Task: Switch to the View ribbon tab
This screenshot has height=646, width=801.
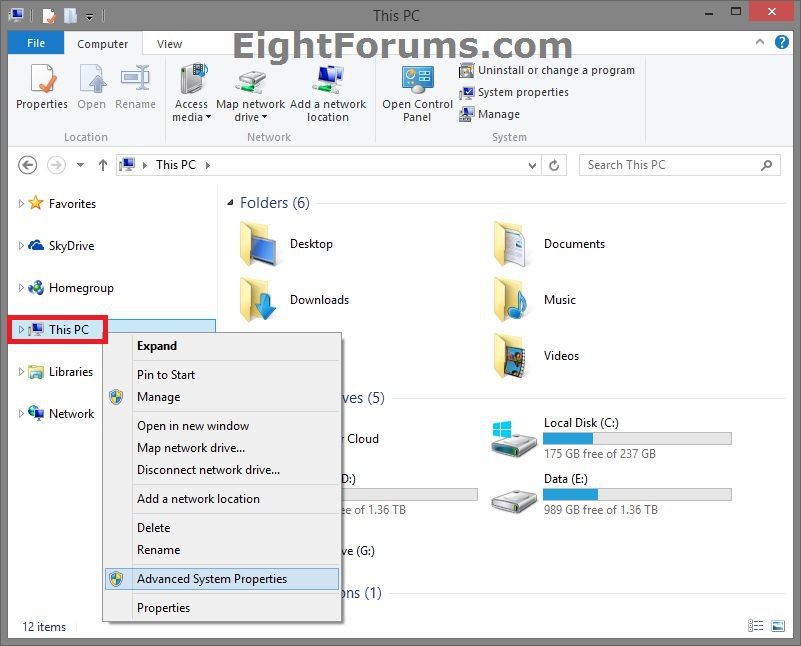Action: (168, 43)
